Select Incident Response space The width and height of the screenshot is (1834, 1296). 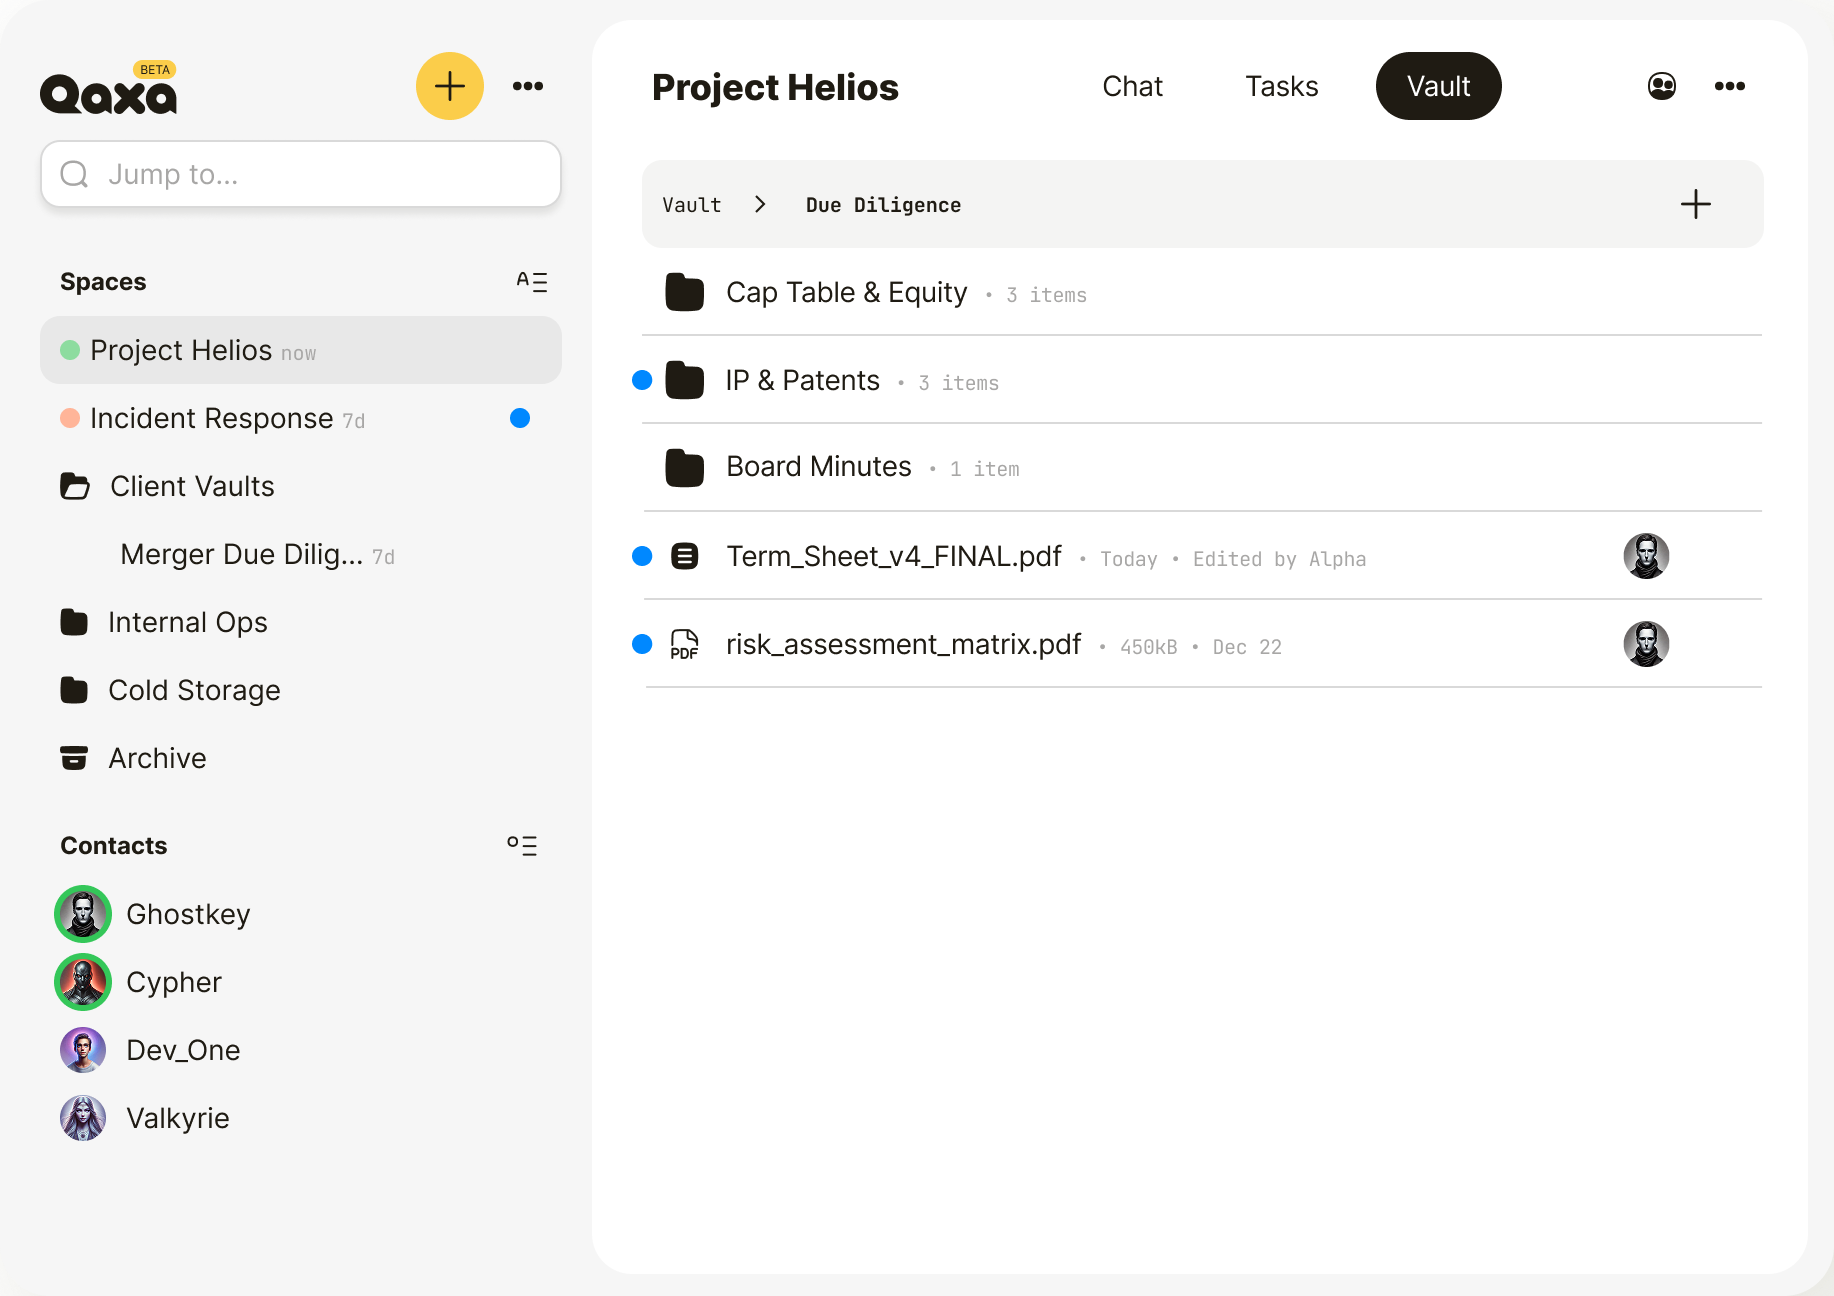point(211,419)
